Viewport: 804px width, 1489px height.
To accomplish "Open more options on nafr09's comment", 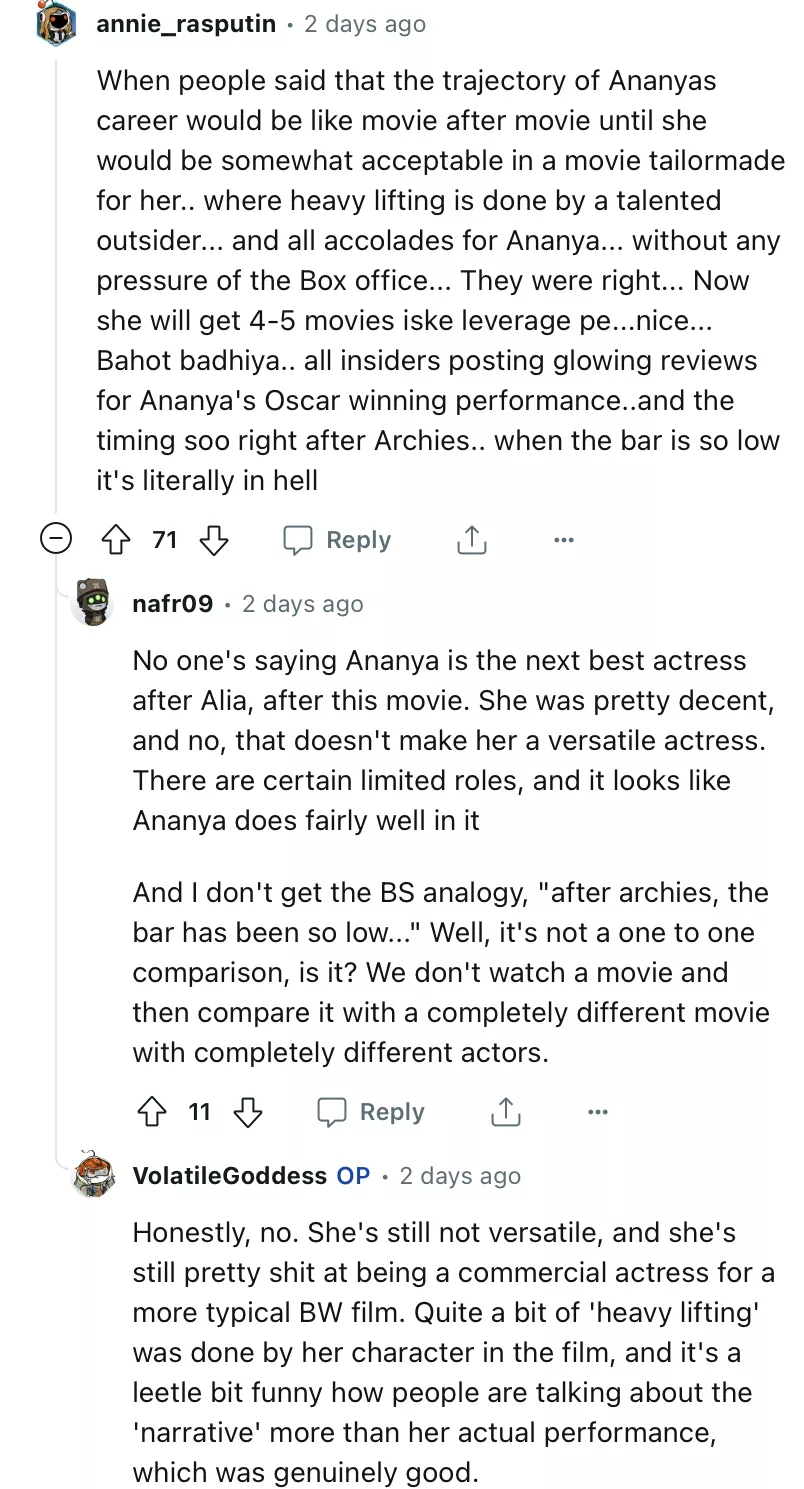I will [598, 1112].
